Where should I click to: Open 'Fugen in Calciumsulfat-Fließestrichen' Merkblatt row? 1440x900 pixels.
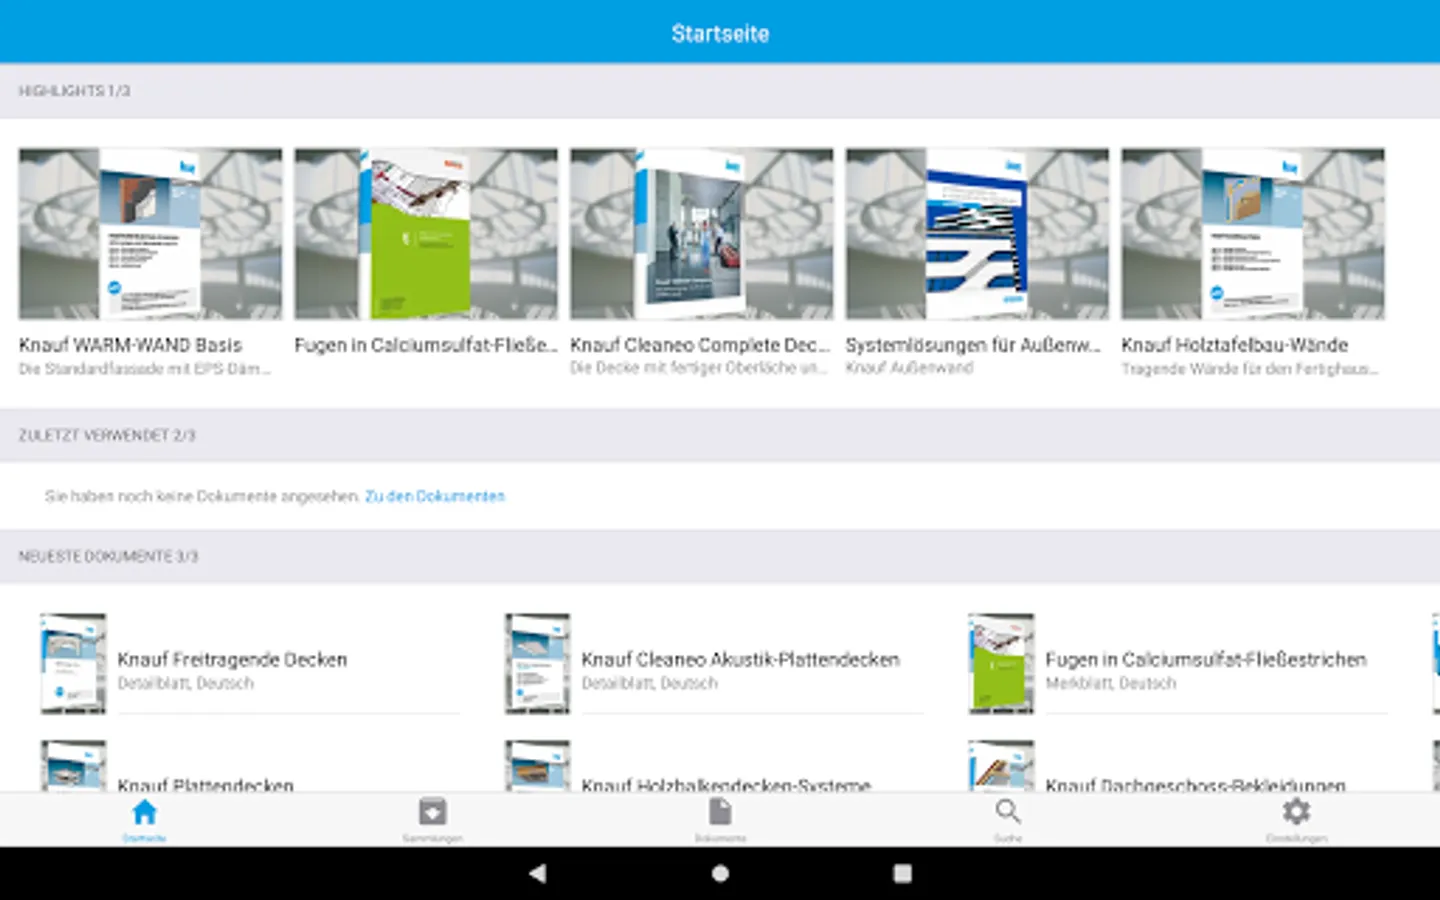point(1178,663)
